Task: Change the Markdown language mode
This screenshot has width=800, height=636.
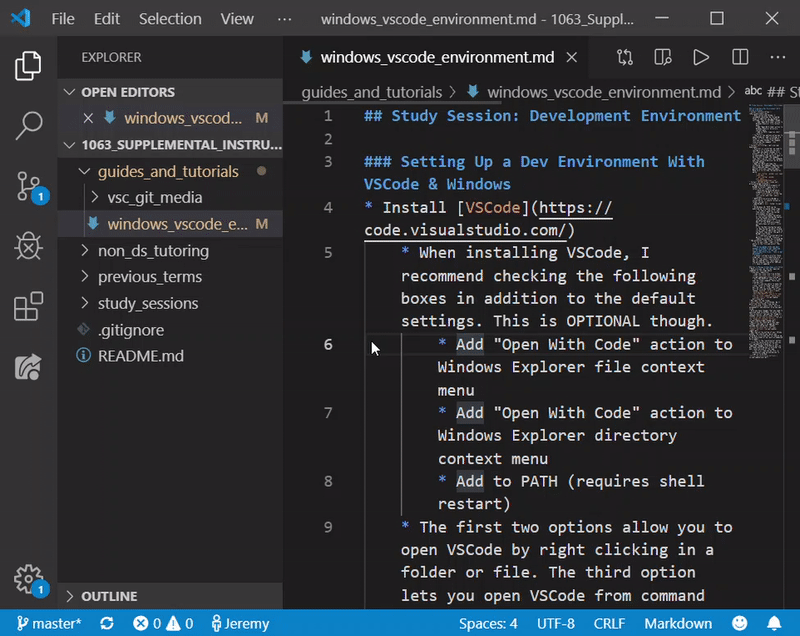Action: (678, 623)
